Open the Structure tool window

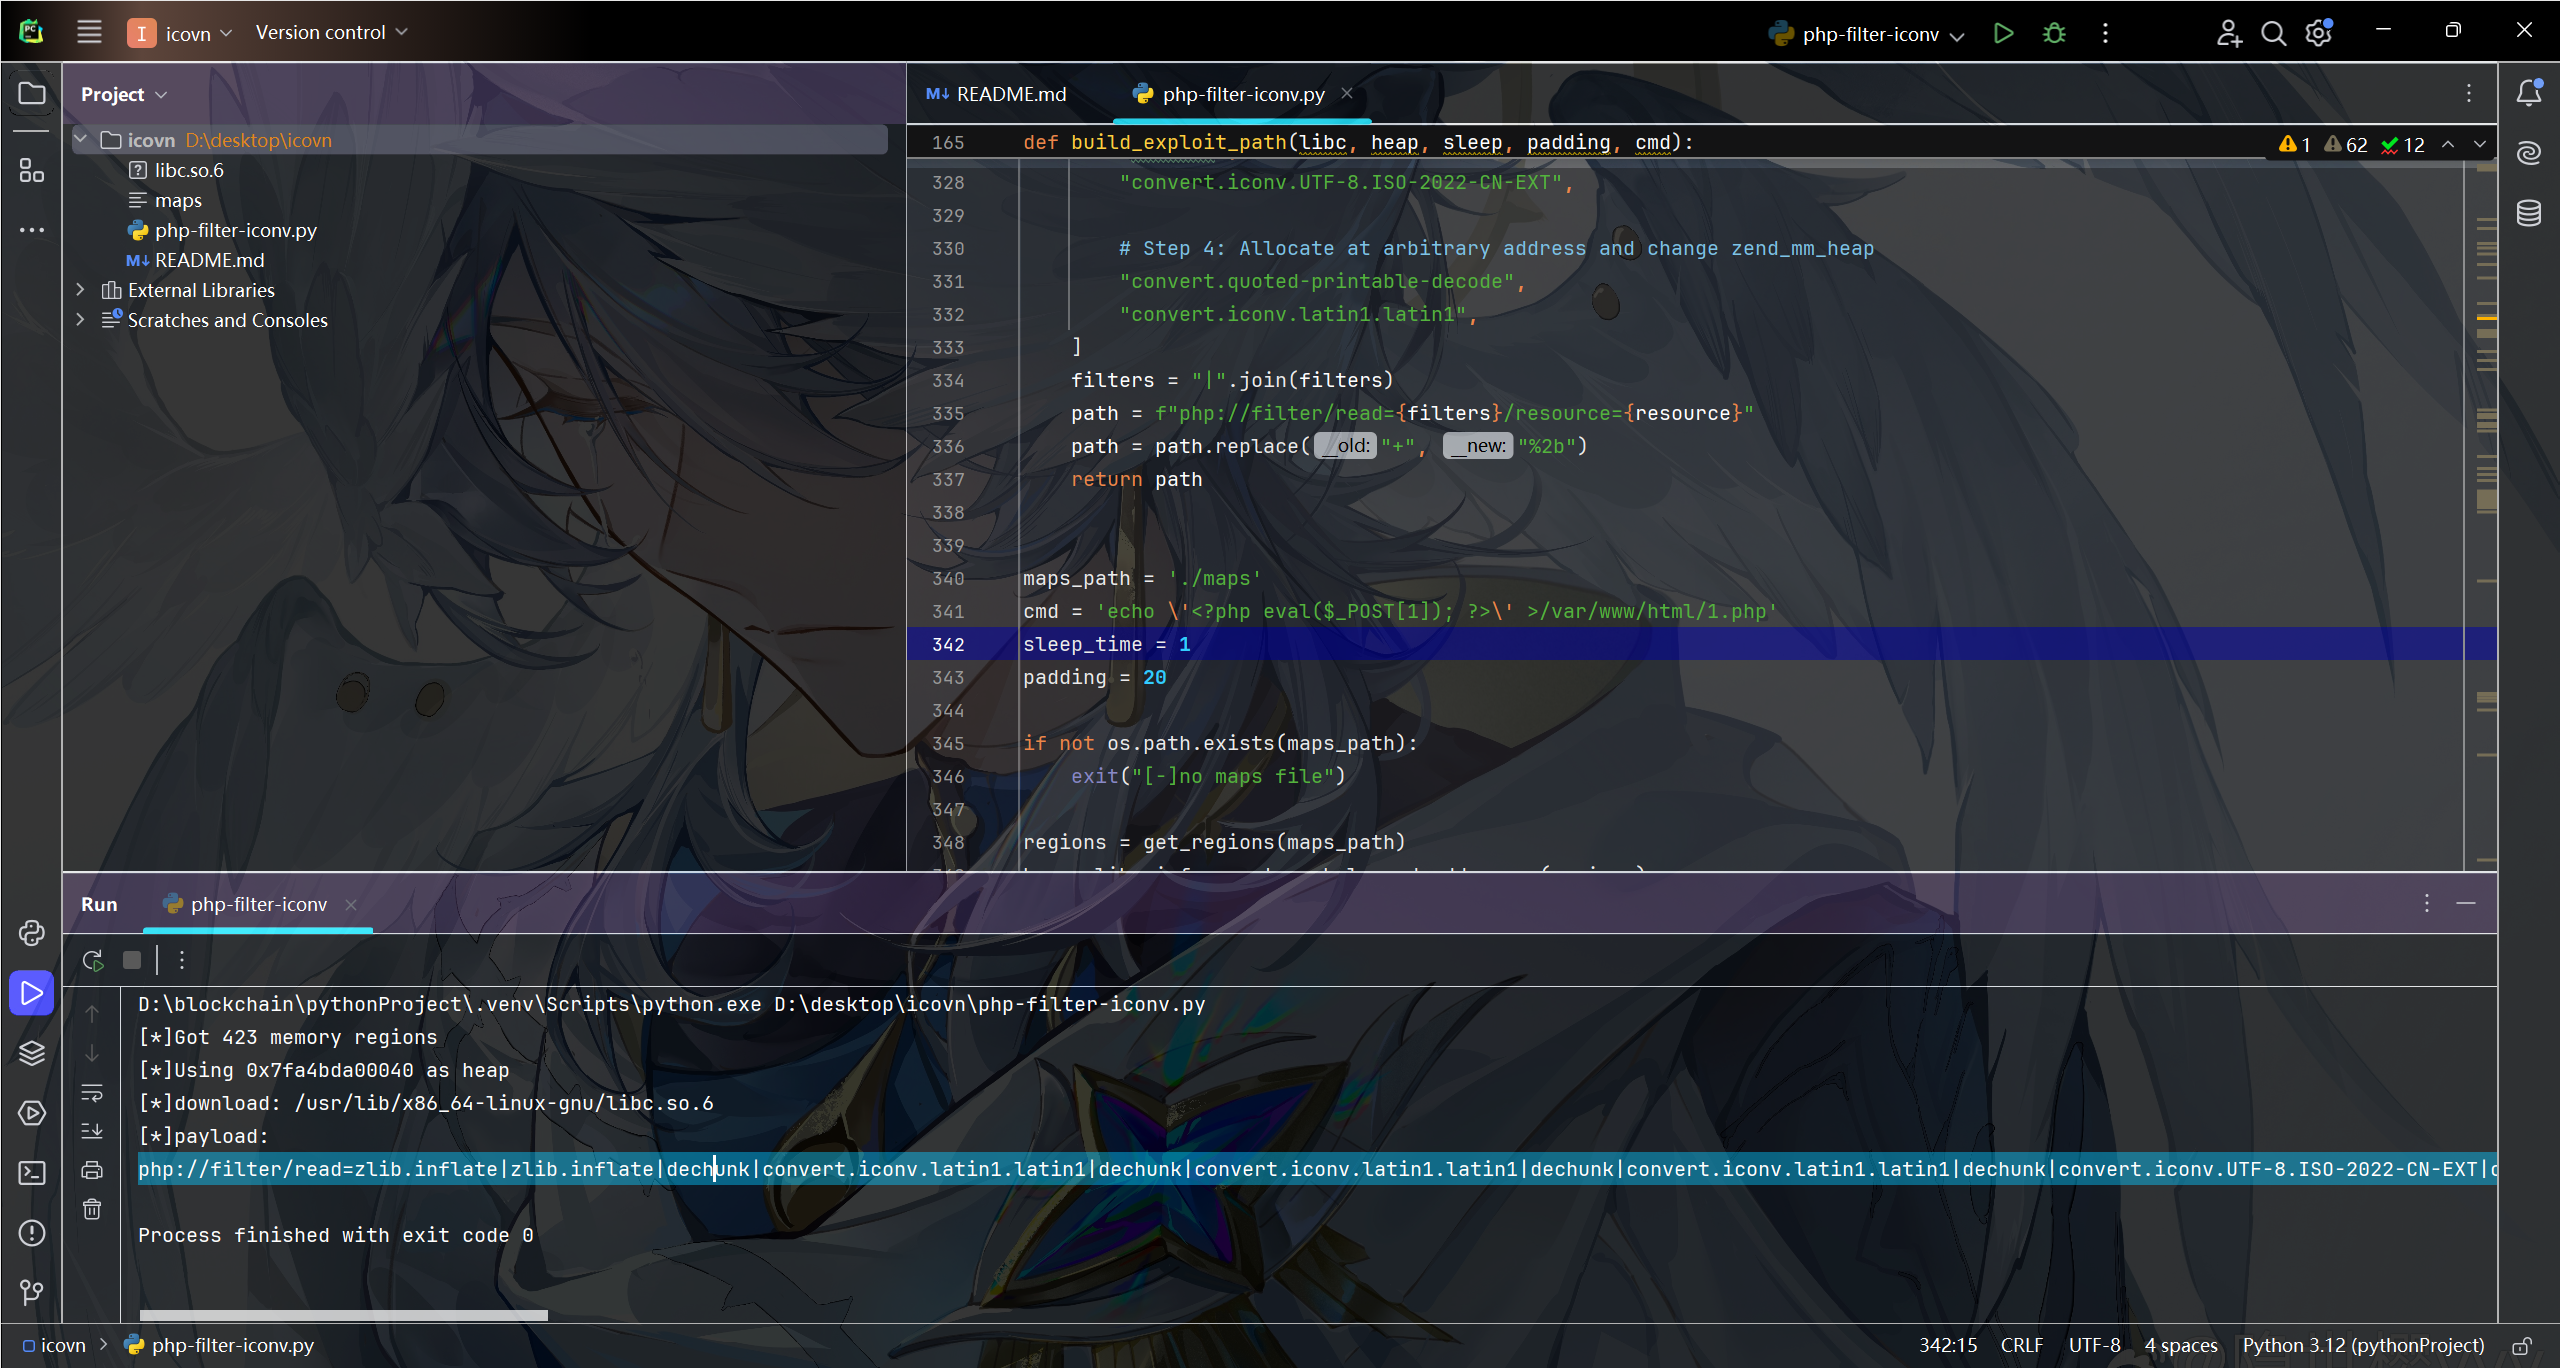point(32,171)
